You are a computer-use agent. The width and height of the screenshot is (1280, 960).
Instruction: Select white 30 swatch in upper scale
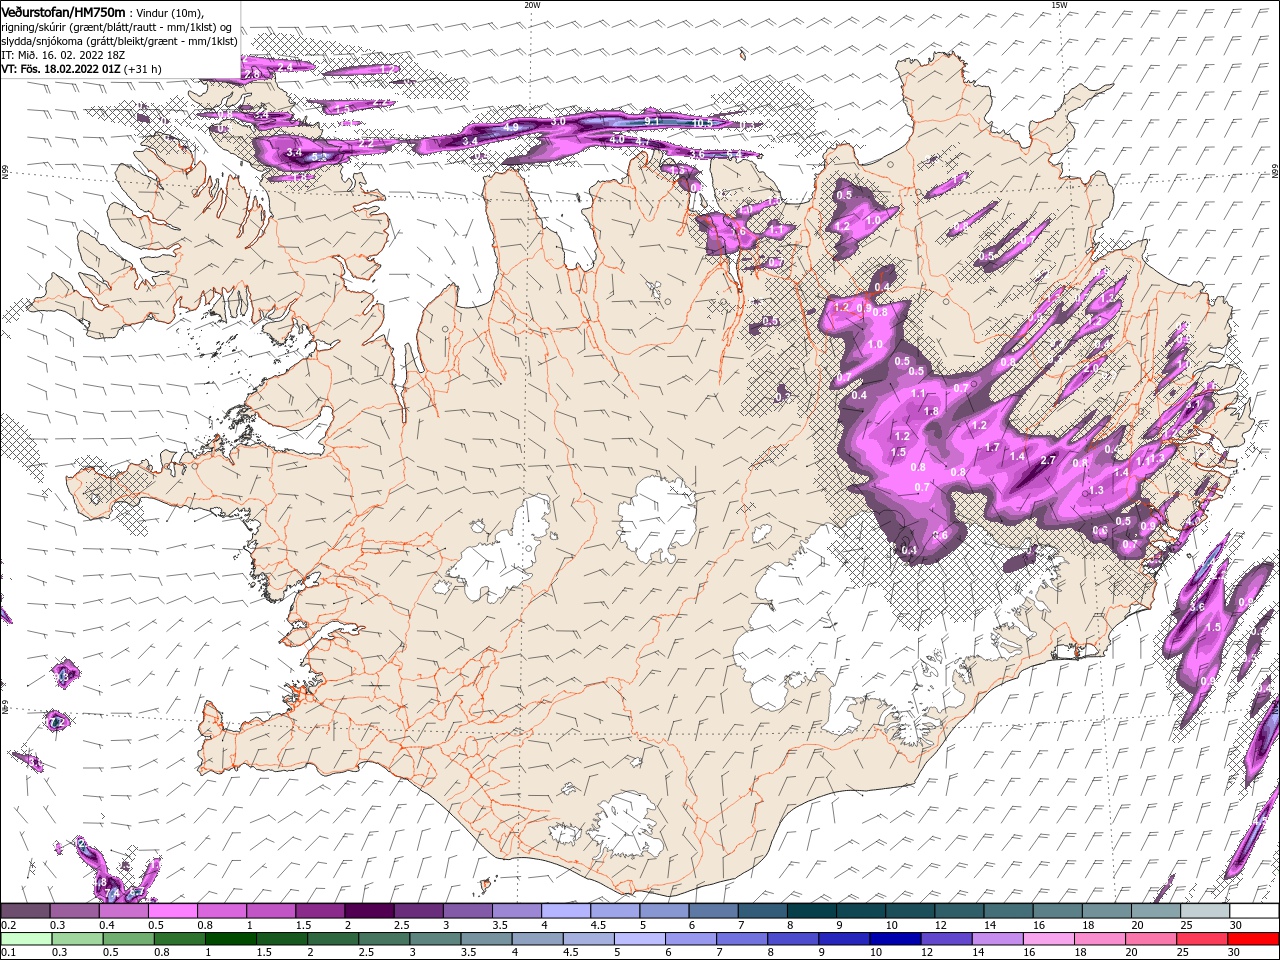tap(1253, 911)
